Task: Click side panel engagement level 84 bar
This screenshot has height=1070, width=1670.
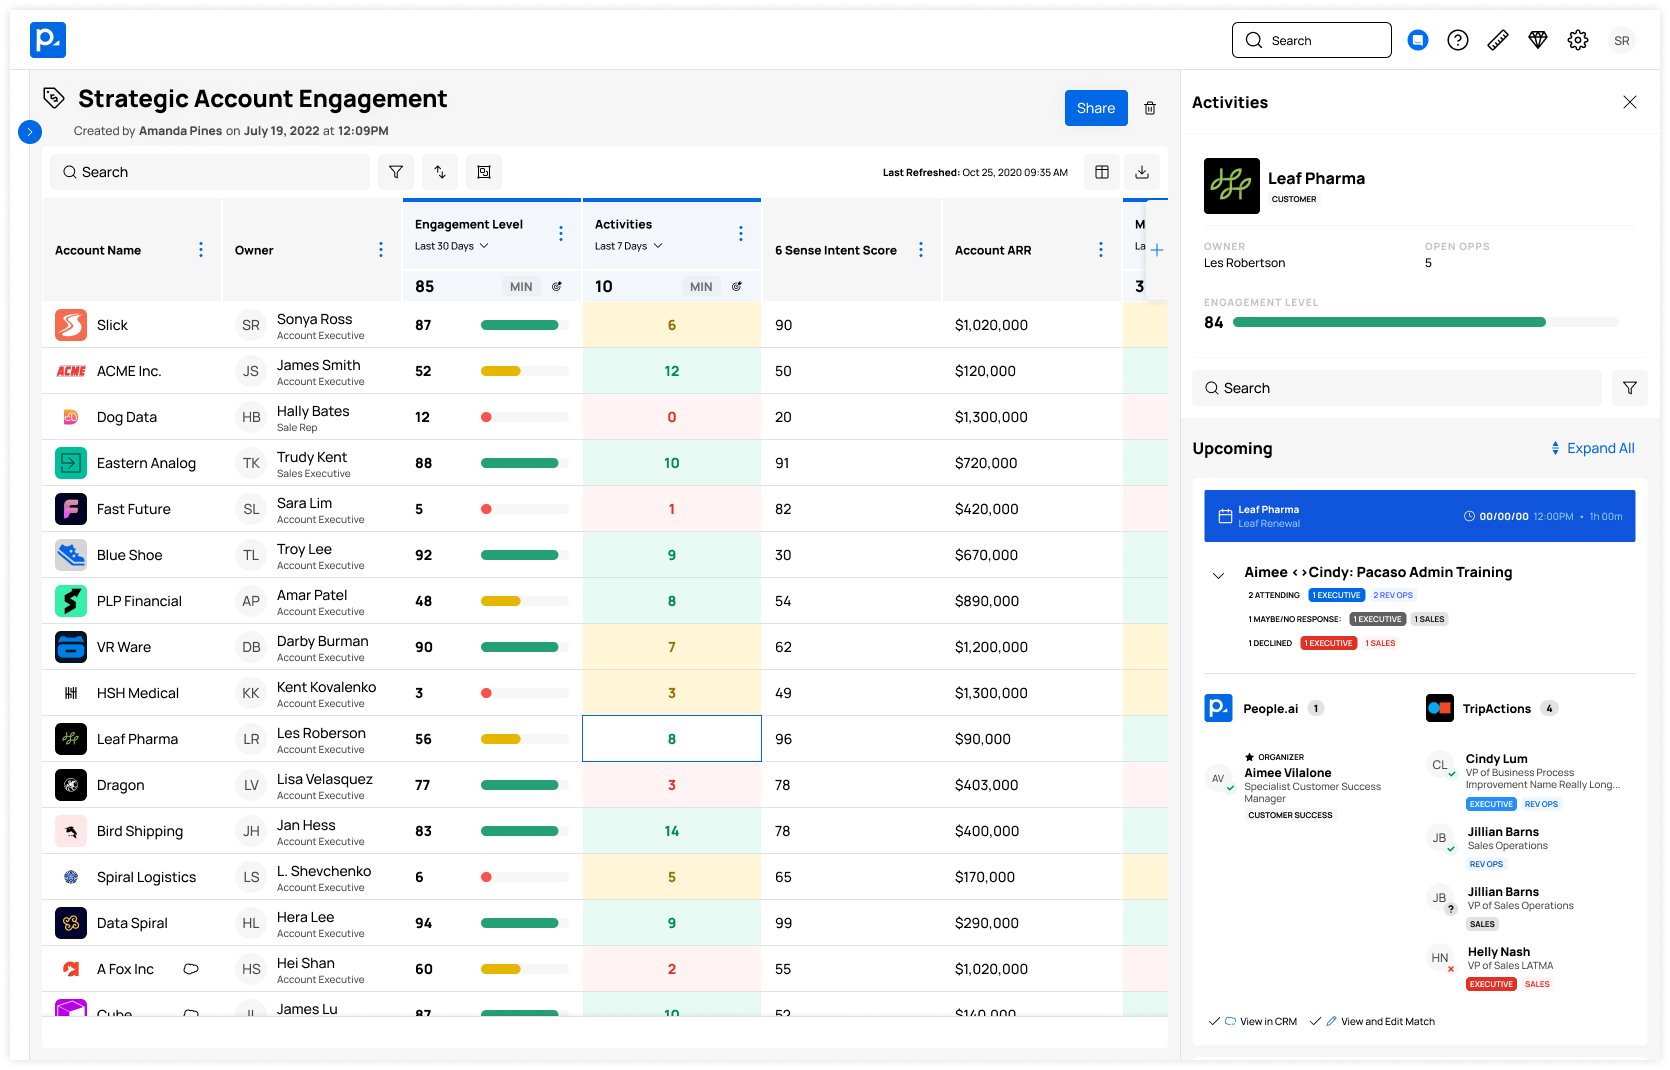Action: (1425, 322)
